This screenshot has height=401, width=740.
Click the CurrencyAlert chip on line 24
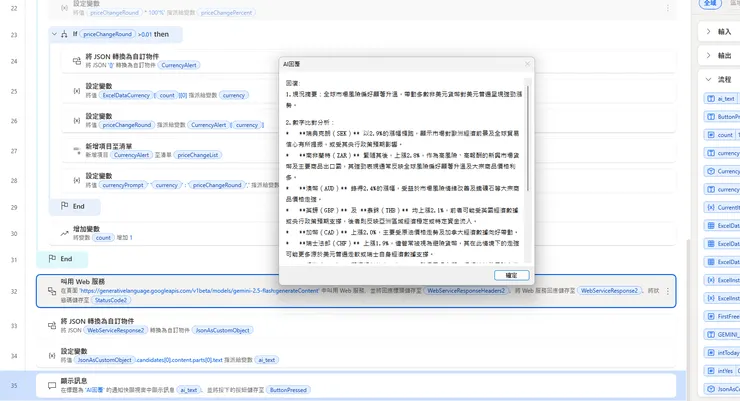click(179, 65)
